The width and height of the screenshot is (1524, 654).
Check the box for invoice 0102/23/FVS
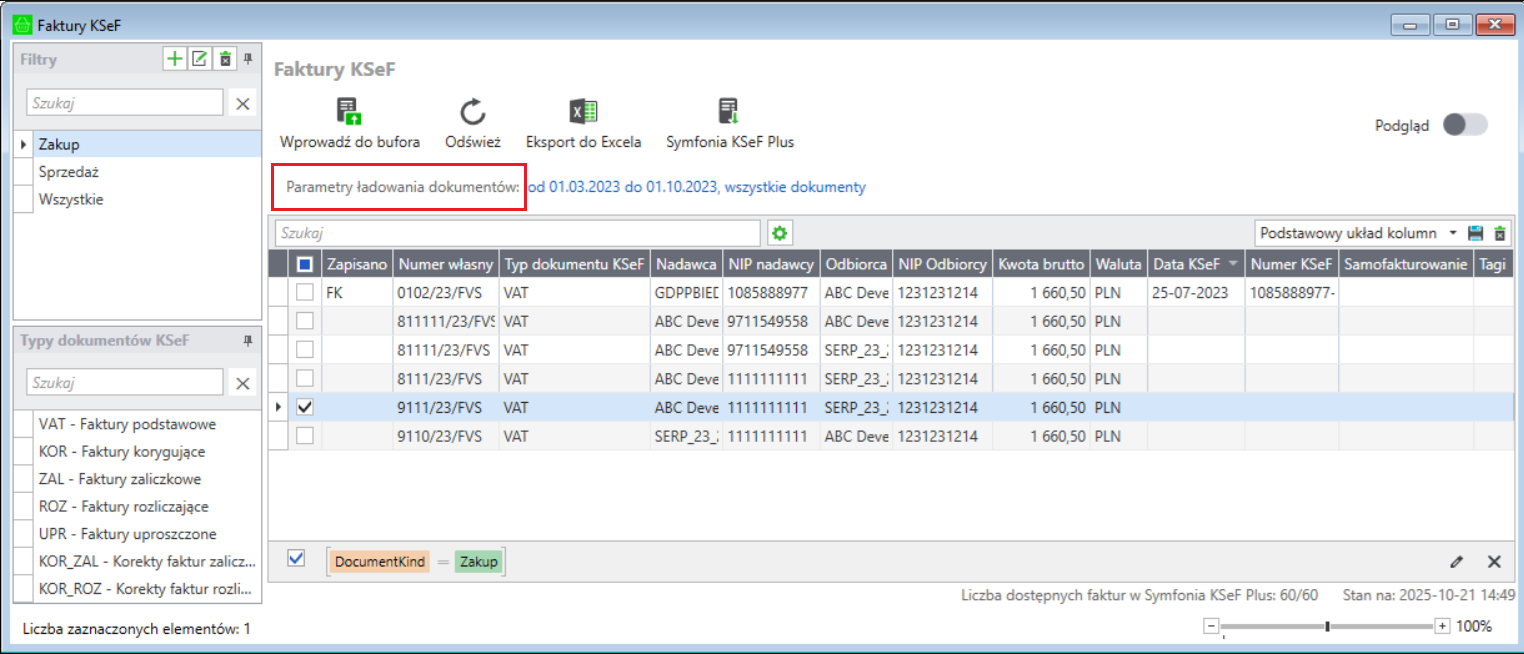[305, 292]
